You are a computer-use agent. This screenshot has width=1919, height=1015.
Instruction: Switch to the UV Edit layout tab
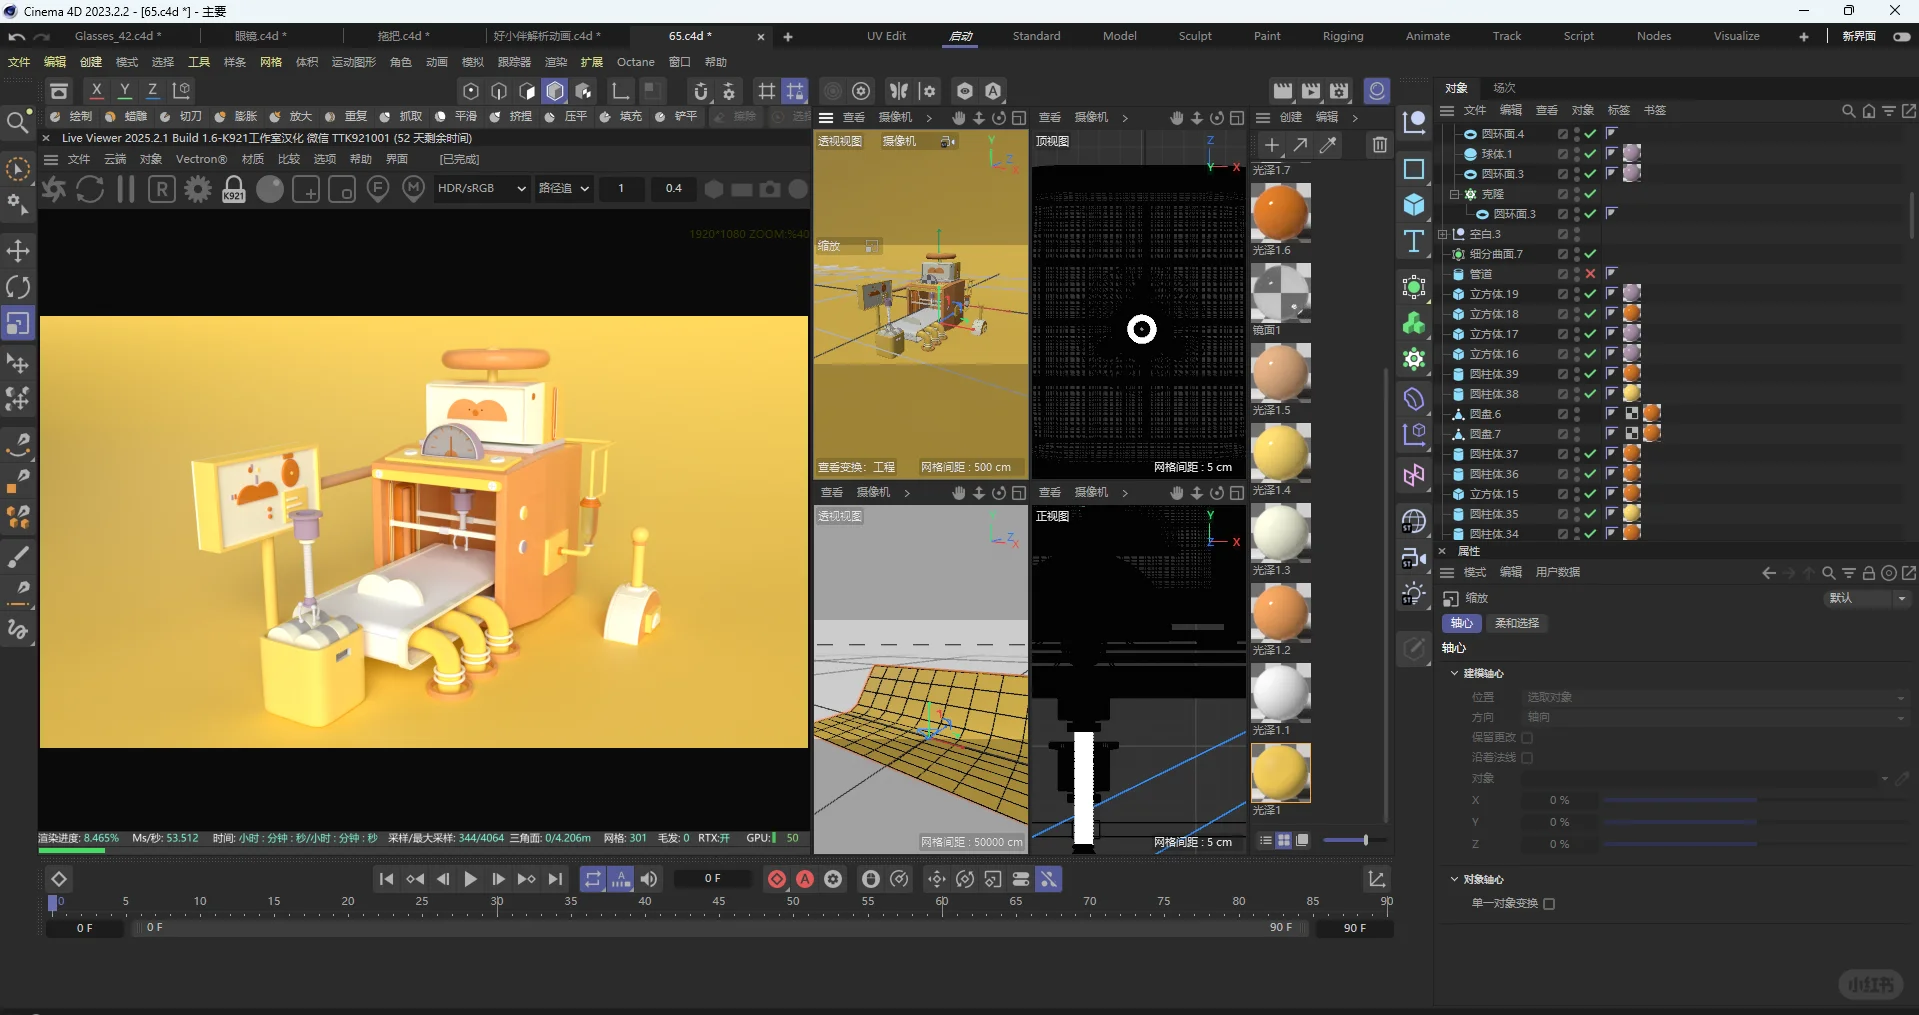[x=886, y=36]
